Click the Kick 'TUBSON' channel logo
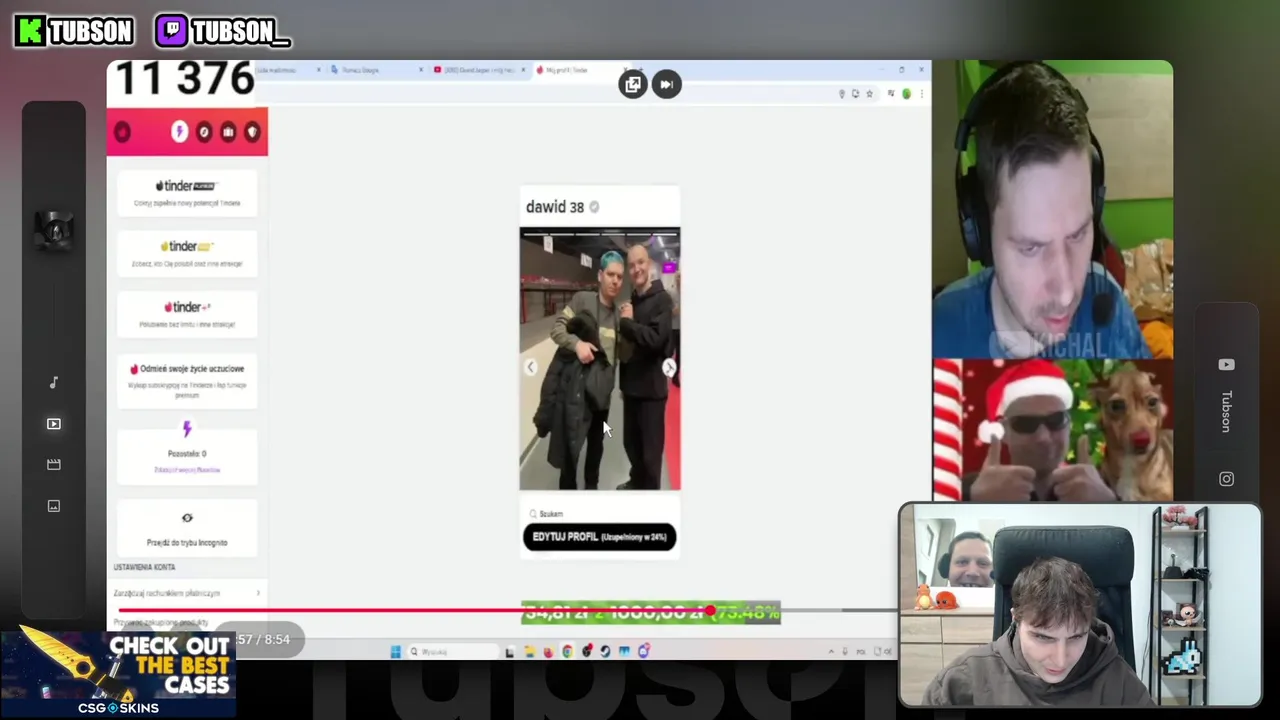The width and height of the screenshot is (1280, 720). coord(74,31)
